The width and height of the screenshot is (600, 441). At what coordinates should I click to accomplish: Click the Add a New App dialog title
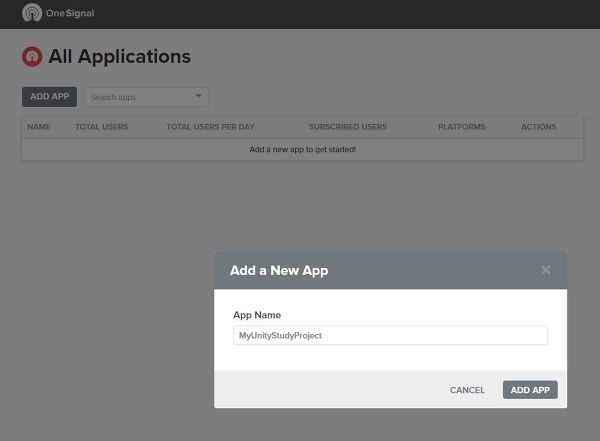click(279, 270)
